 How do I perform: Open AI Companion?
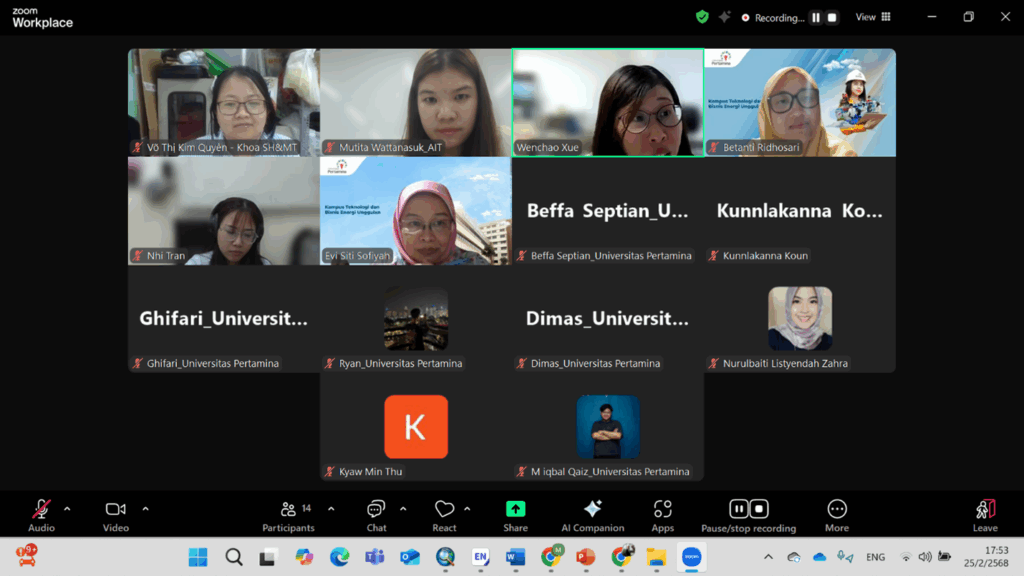[x=592, y=510]
